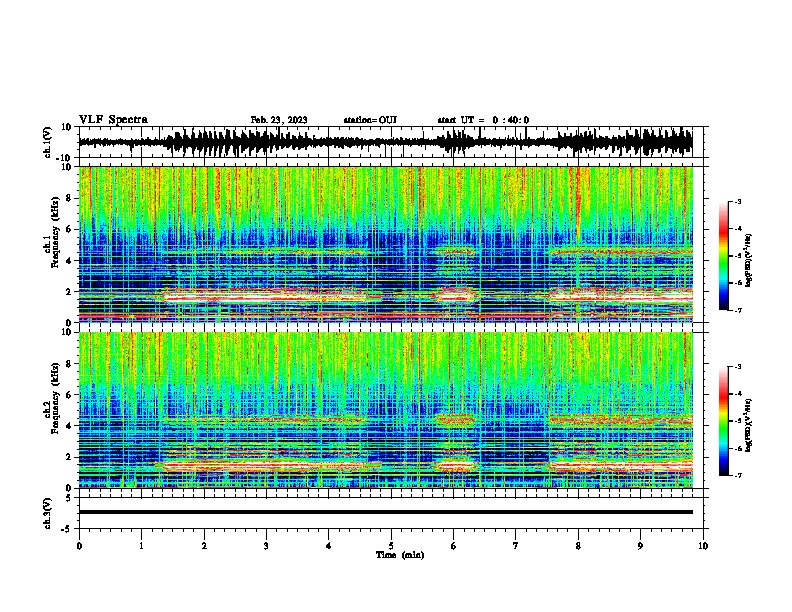Image resolution: width=792 pixels, height=612 pixels.
Task: Click the time axis tick label "8"
Action: (578, 546)
